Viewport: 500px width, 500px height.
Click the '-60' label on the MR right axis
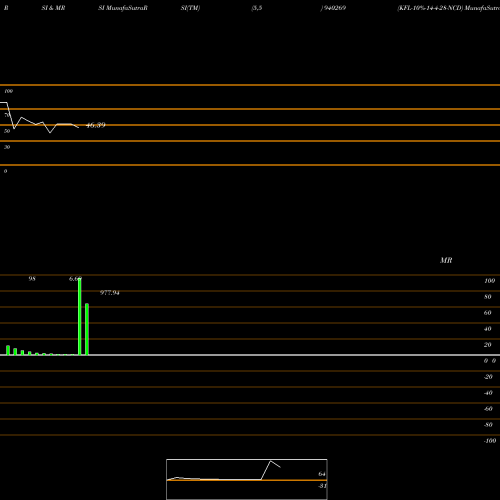coord(488,409)
